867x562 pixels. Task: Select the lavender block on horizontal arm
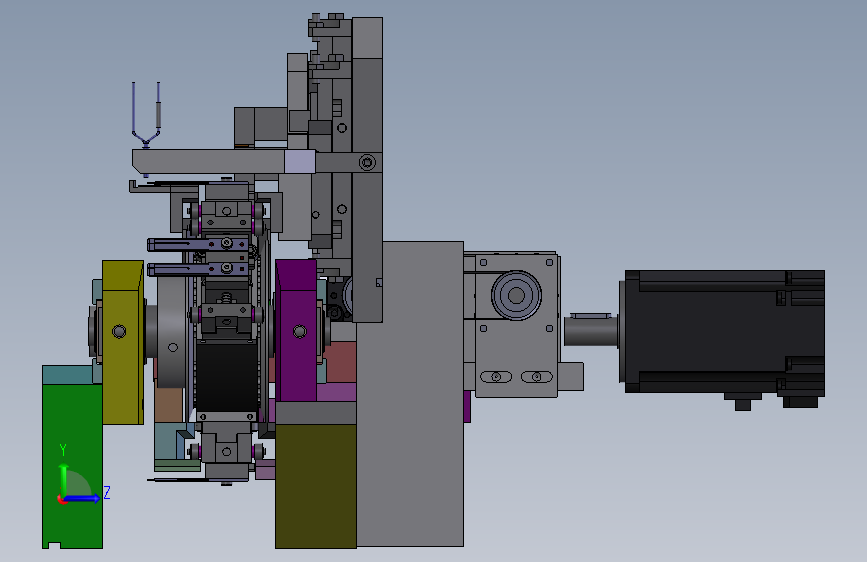300,162
